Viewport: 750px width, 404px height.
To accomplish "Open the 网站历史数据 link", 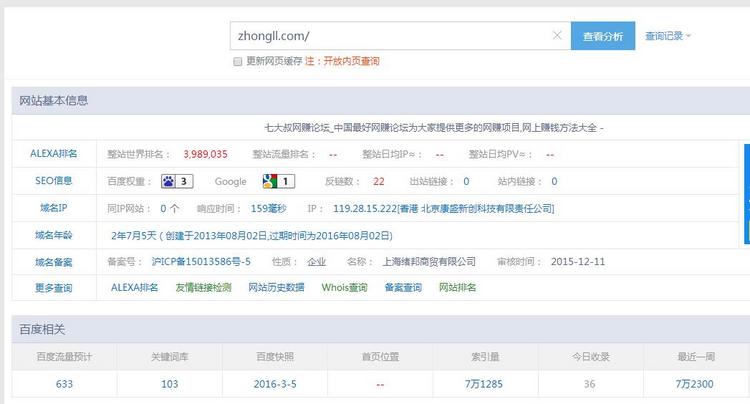I will [276, 288].
